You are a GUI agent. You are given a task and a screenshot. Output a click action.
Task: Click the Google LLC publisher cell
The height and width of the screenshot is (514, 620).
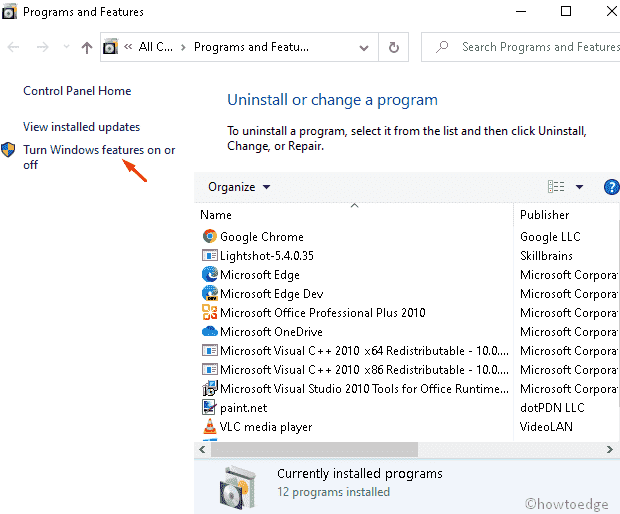[x=550, y=236]
